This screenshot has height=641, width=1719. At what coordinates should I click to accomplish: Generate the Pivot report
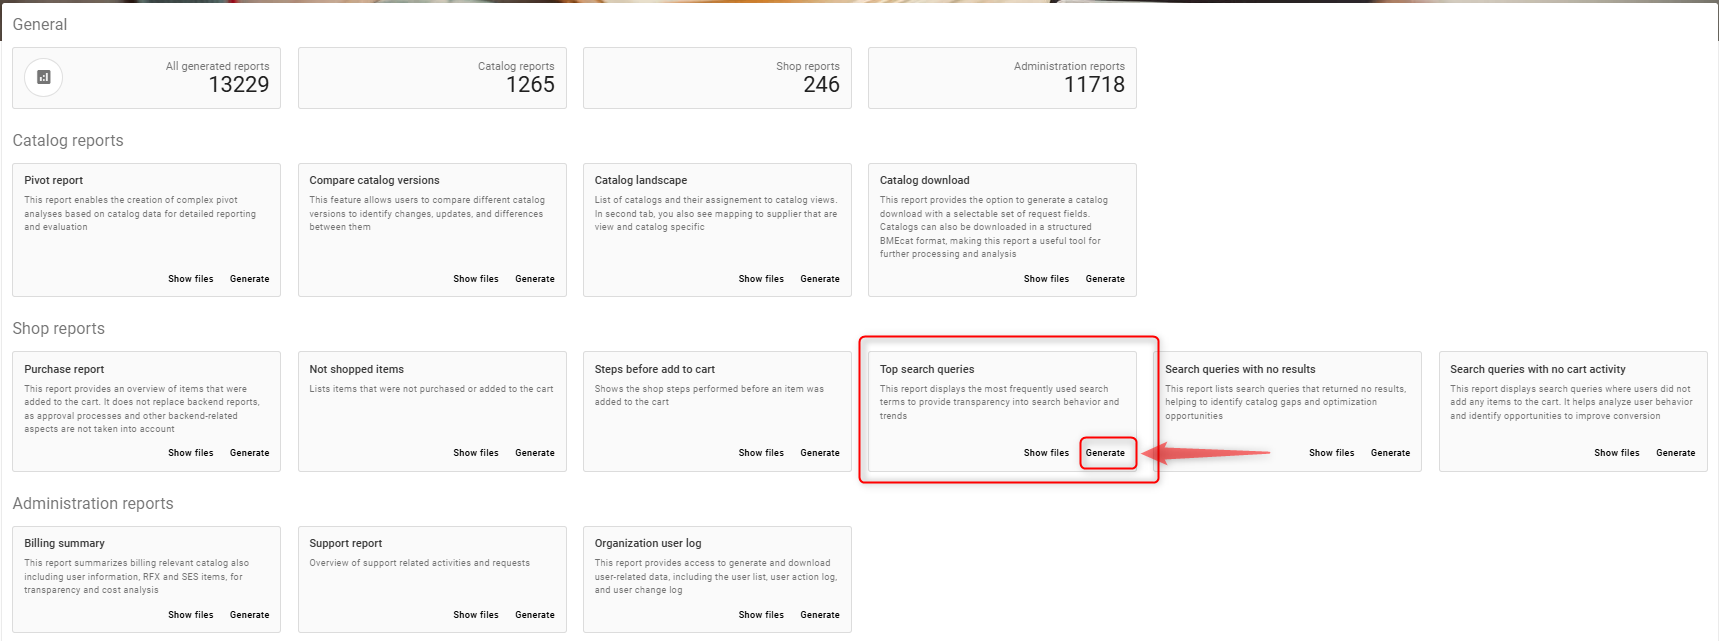(x=249, y=279)
